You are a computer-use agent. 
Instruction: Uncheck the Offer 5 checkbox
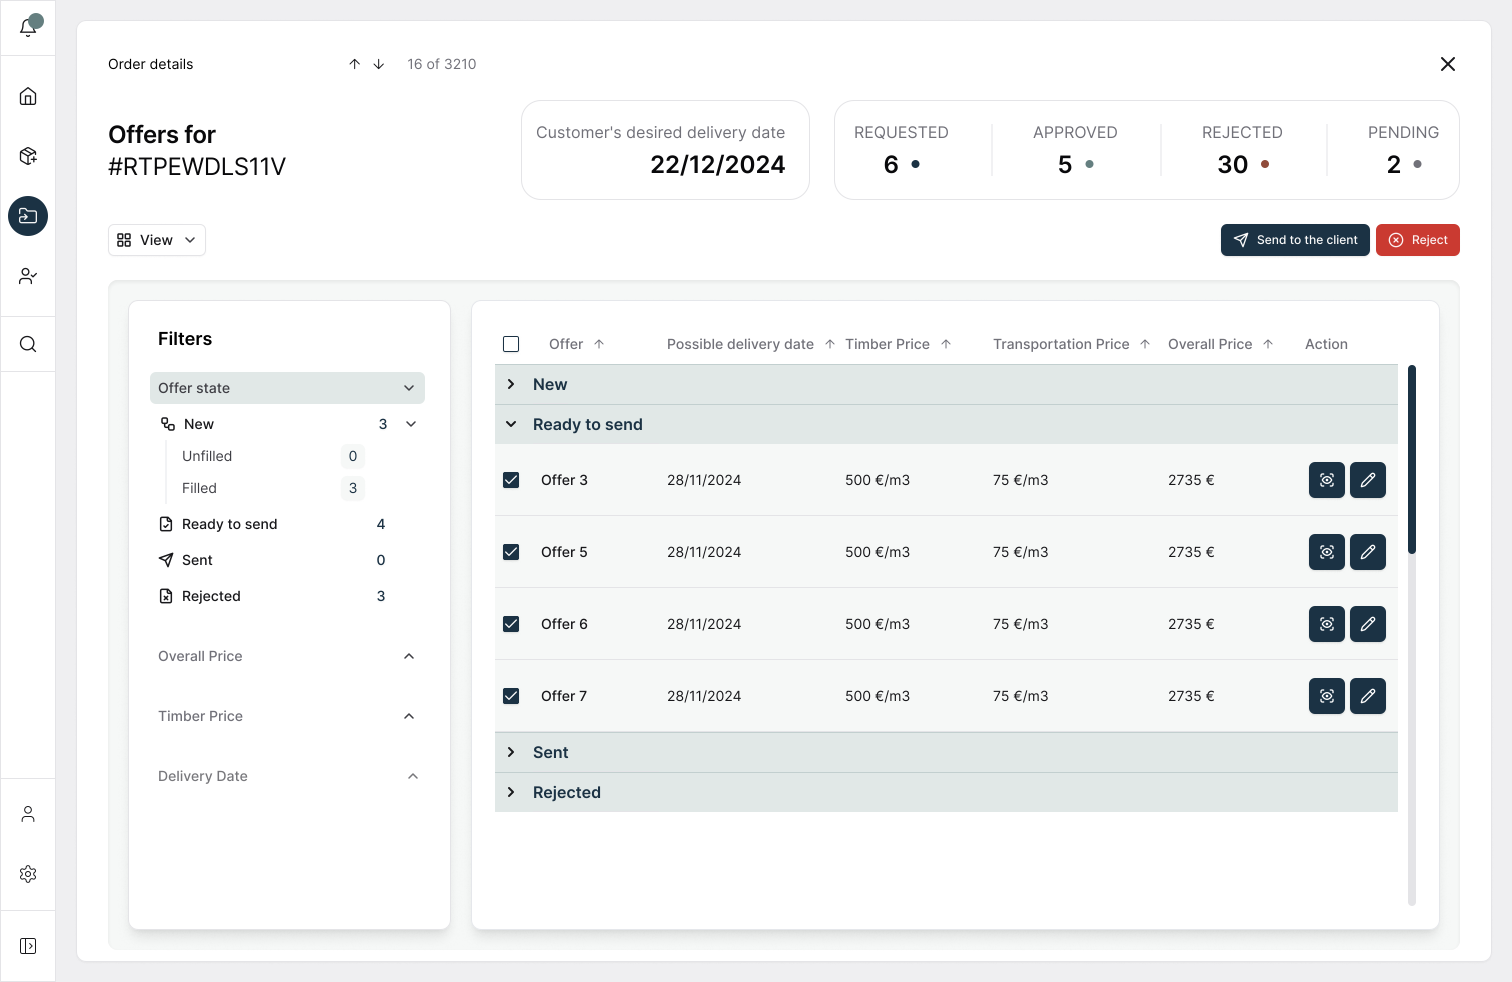tap(511, 552)
